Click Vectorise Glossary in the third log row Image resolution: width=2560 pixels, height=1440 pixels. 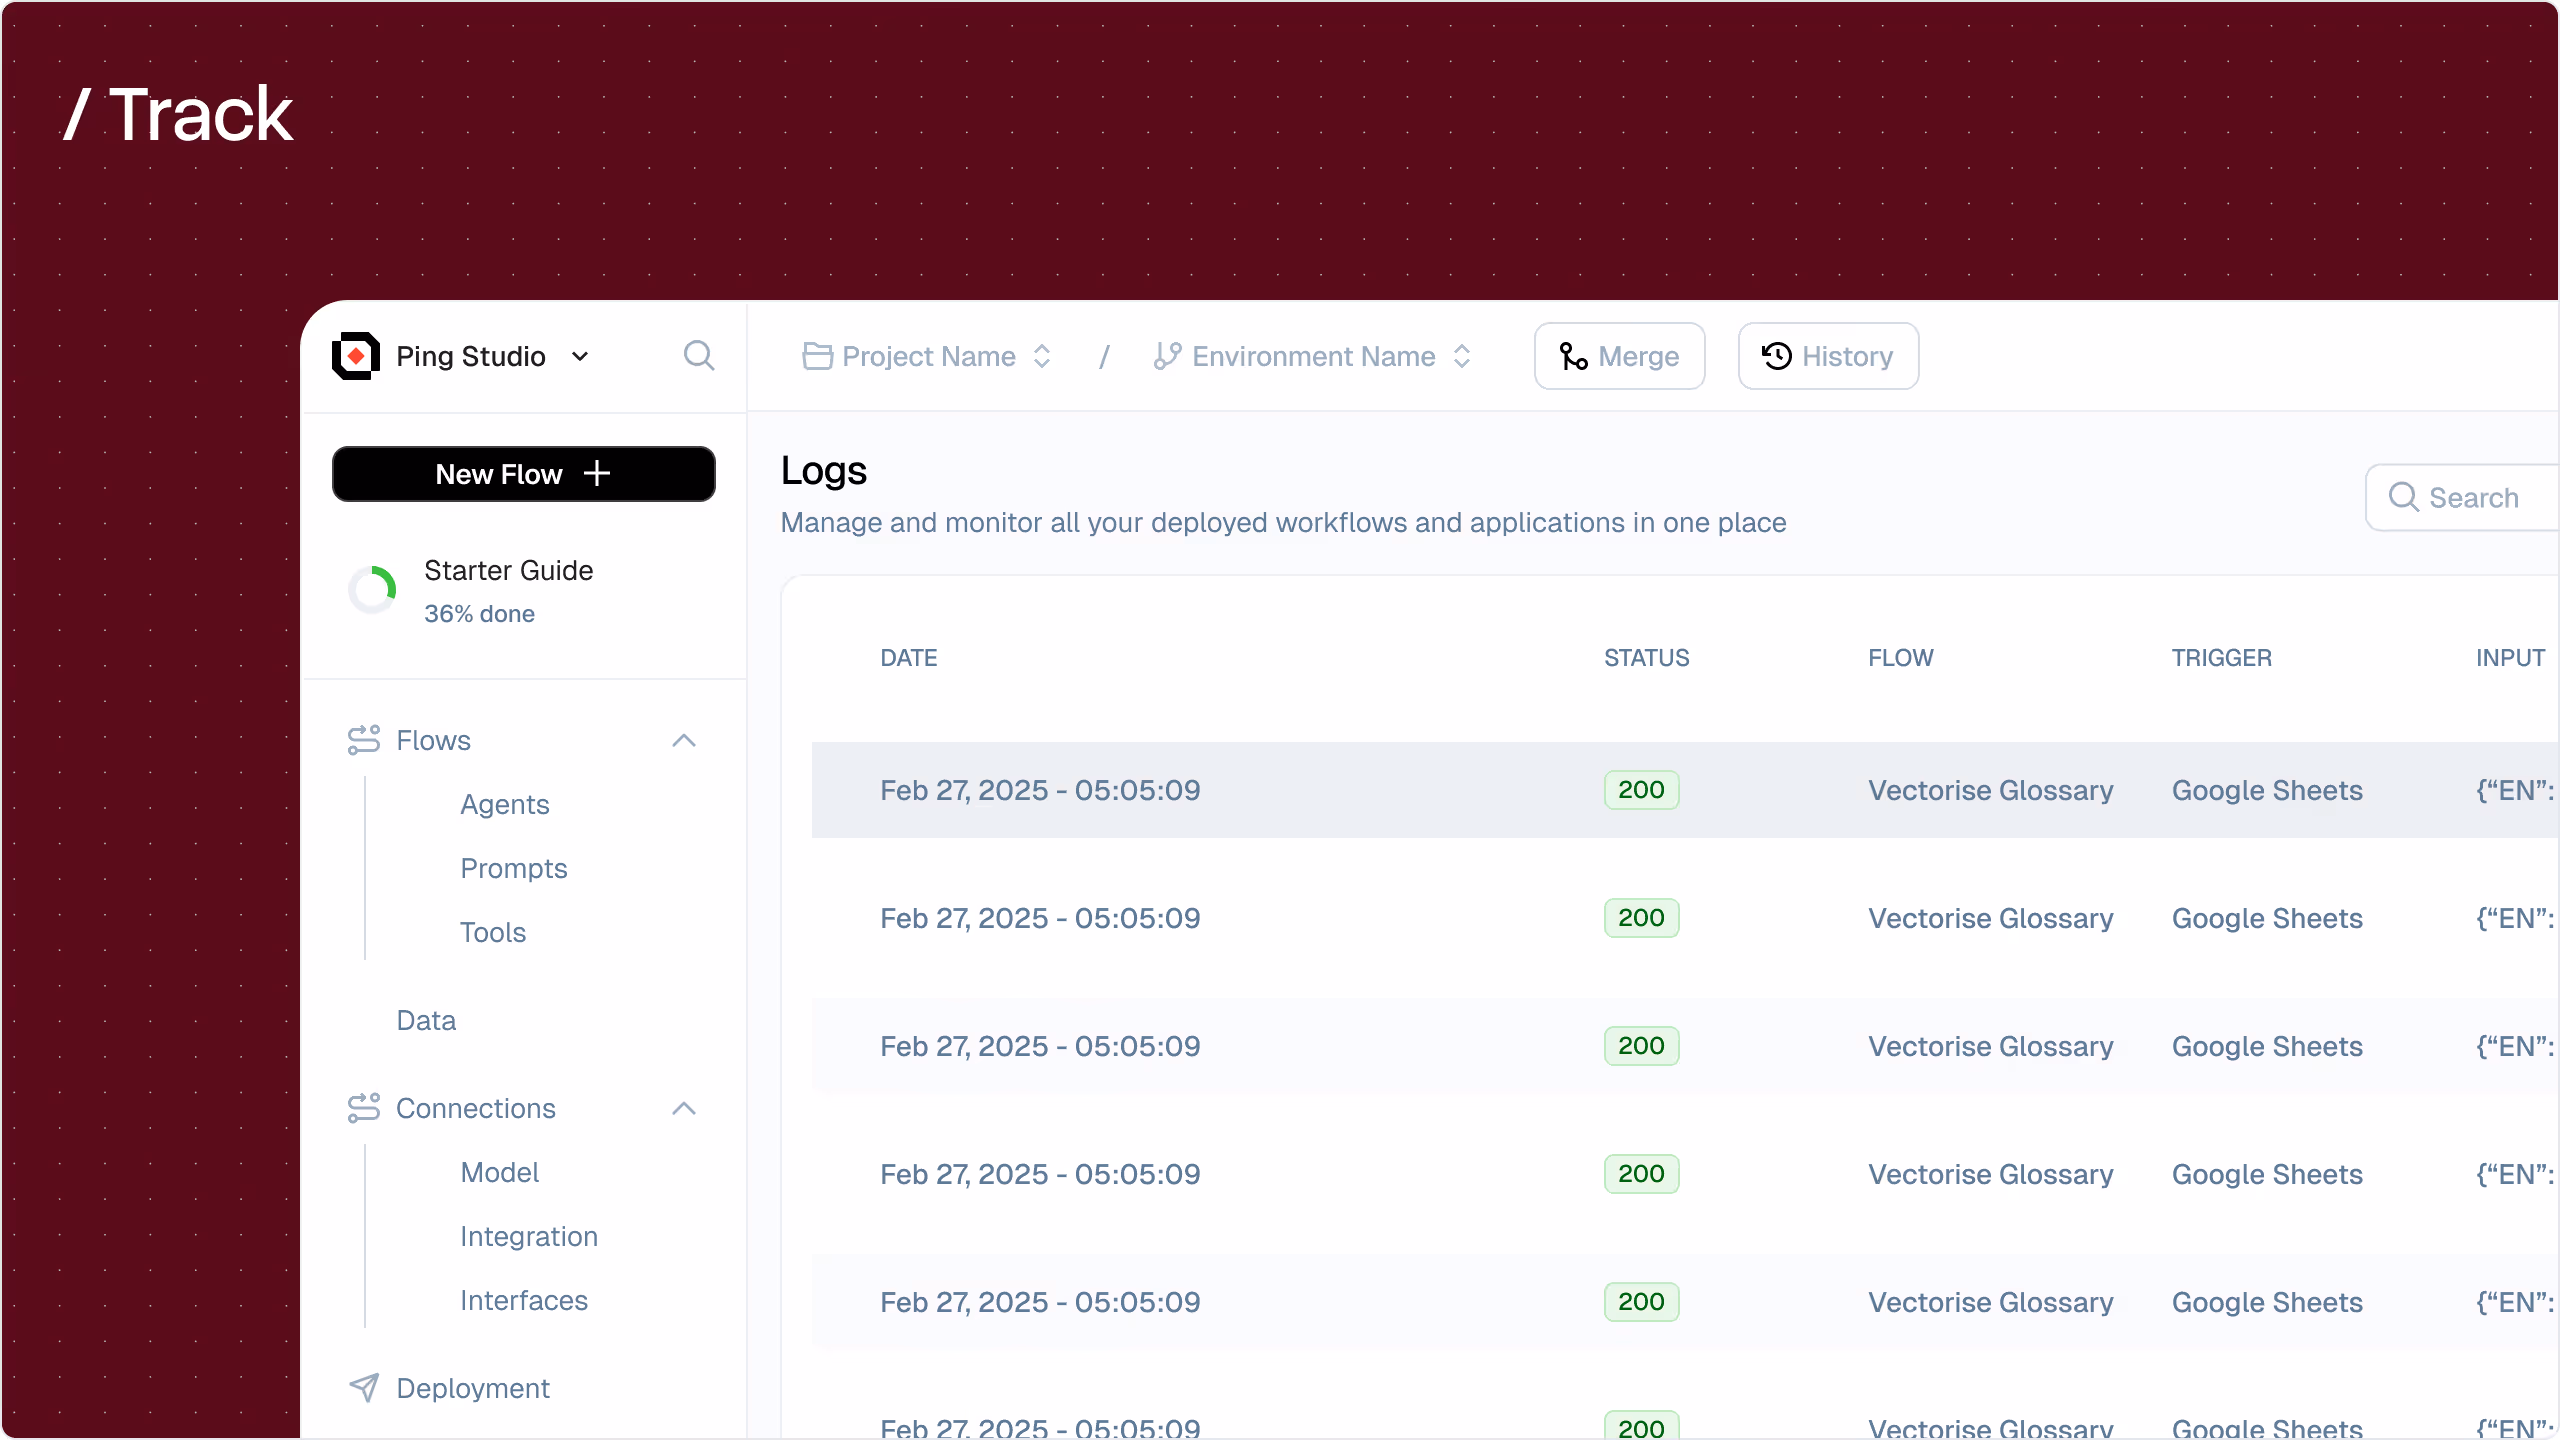tap(1991, 1047)
